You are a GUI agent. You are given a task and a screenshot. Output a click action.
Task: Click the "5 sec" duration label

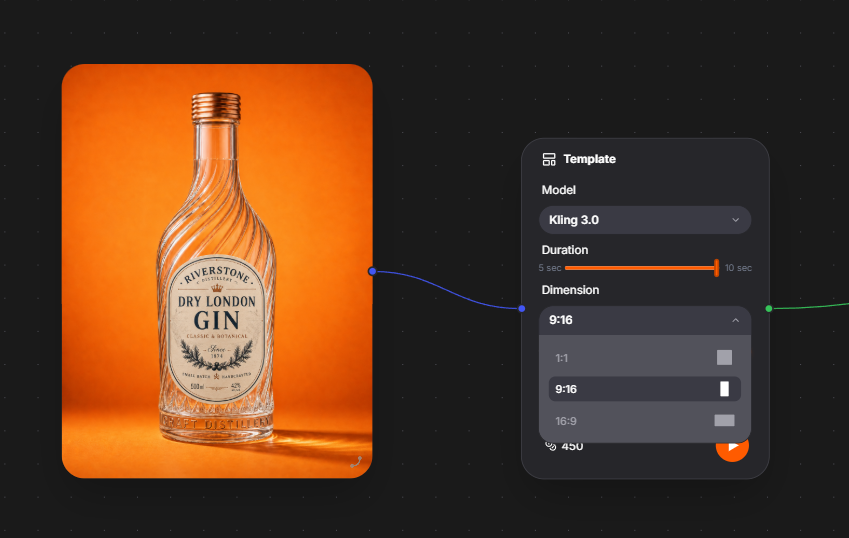(x=550, y=268)
